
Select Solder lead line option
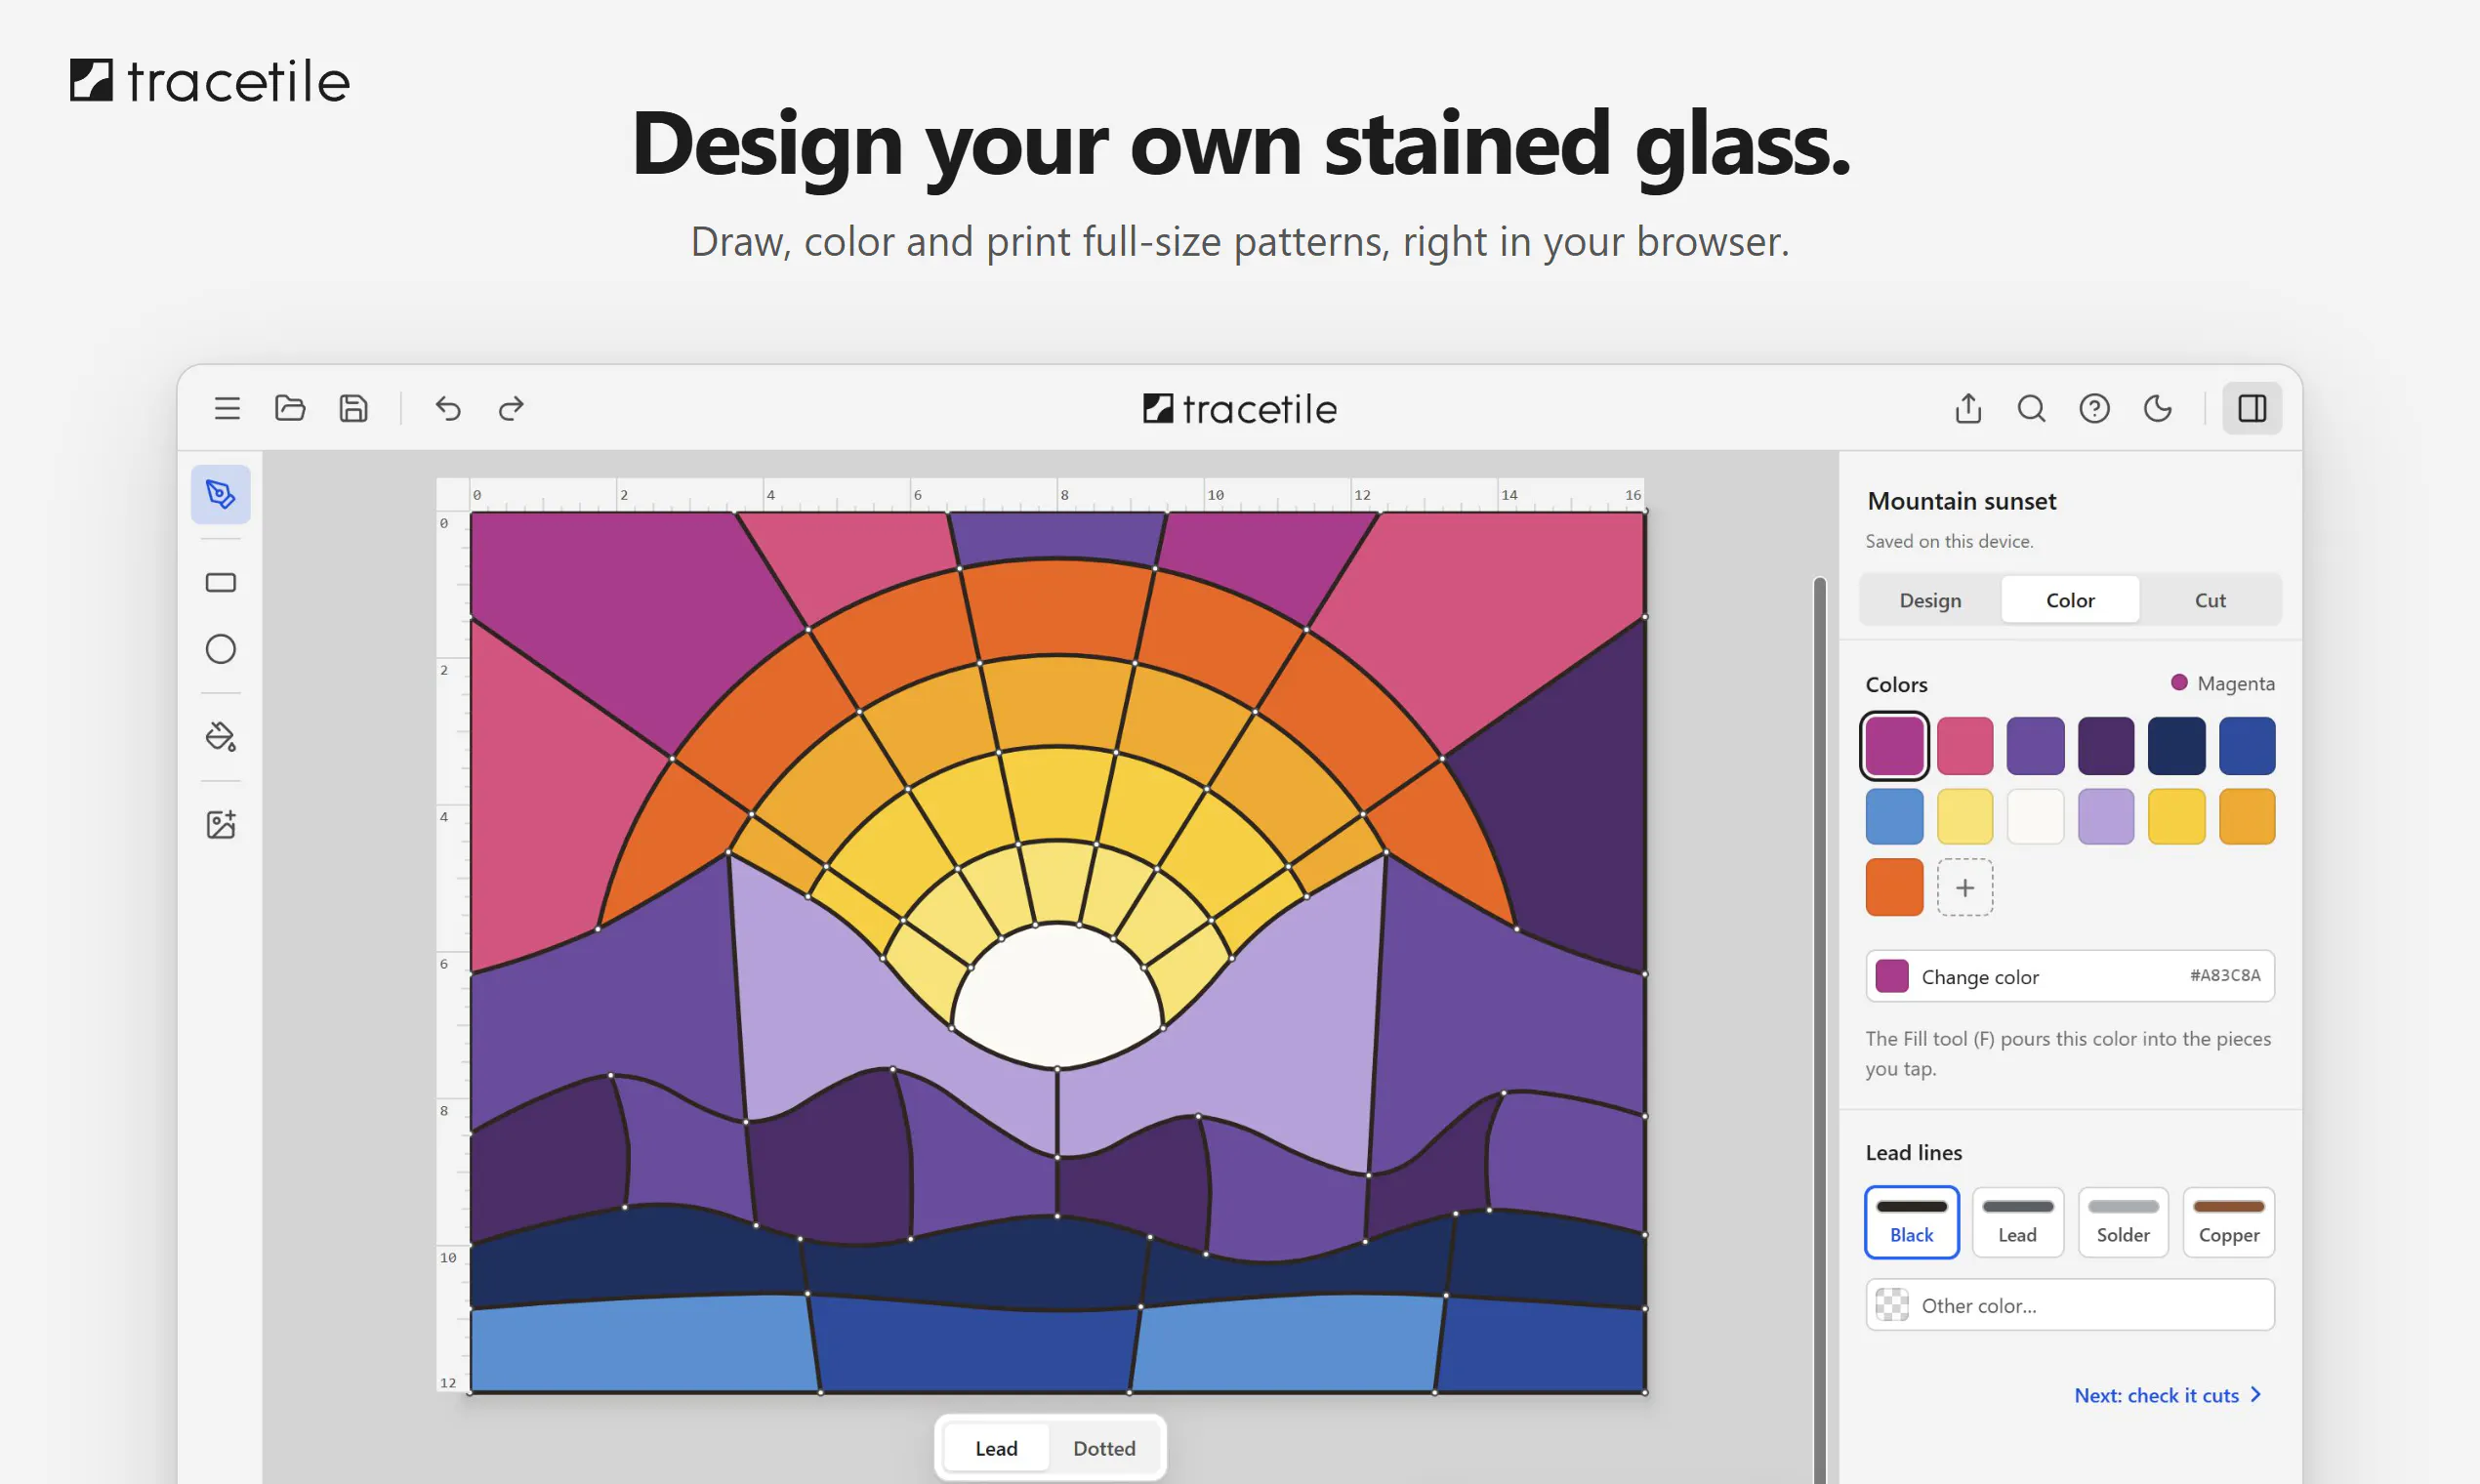(2123, 1222)
